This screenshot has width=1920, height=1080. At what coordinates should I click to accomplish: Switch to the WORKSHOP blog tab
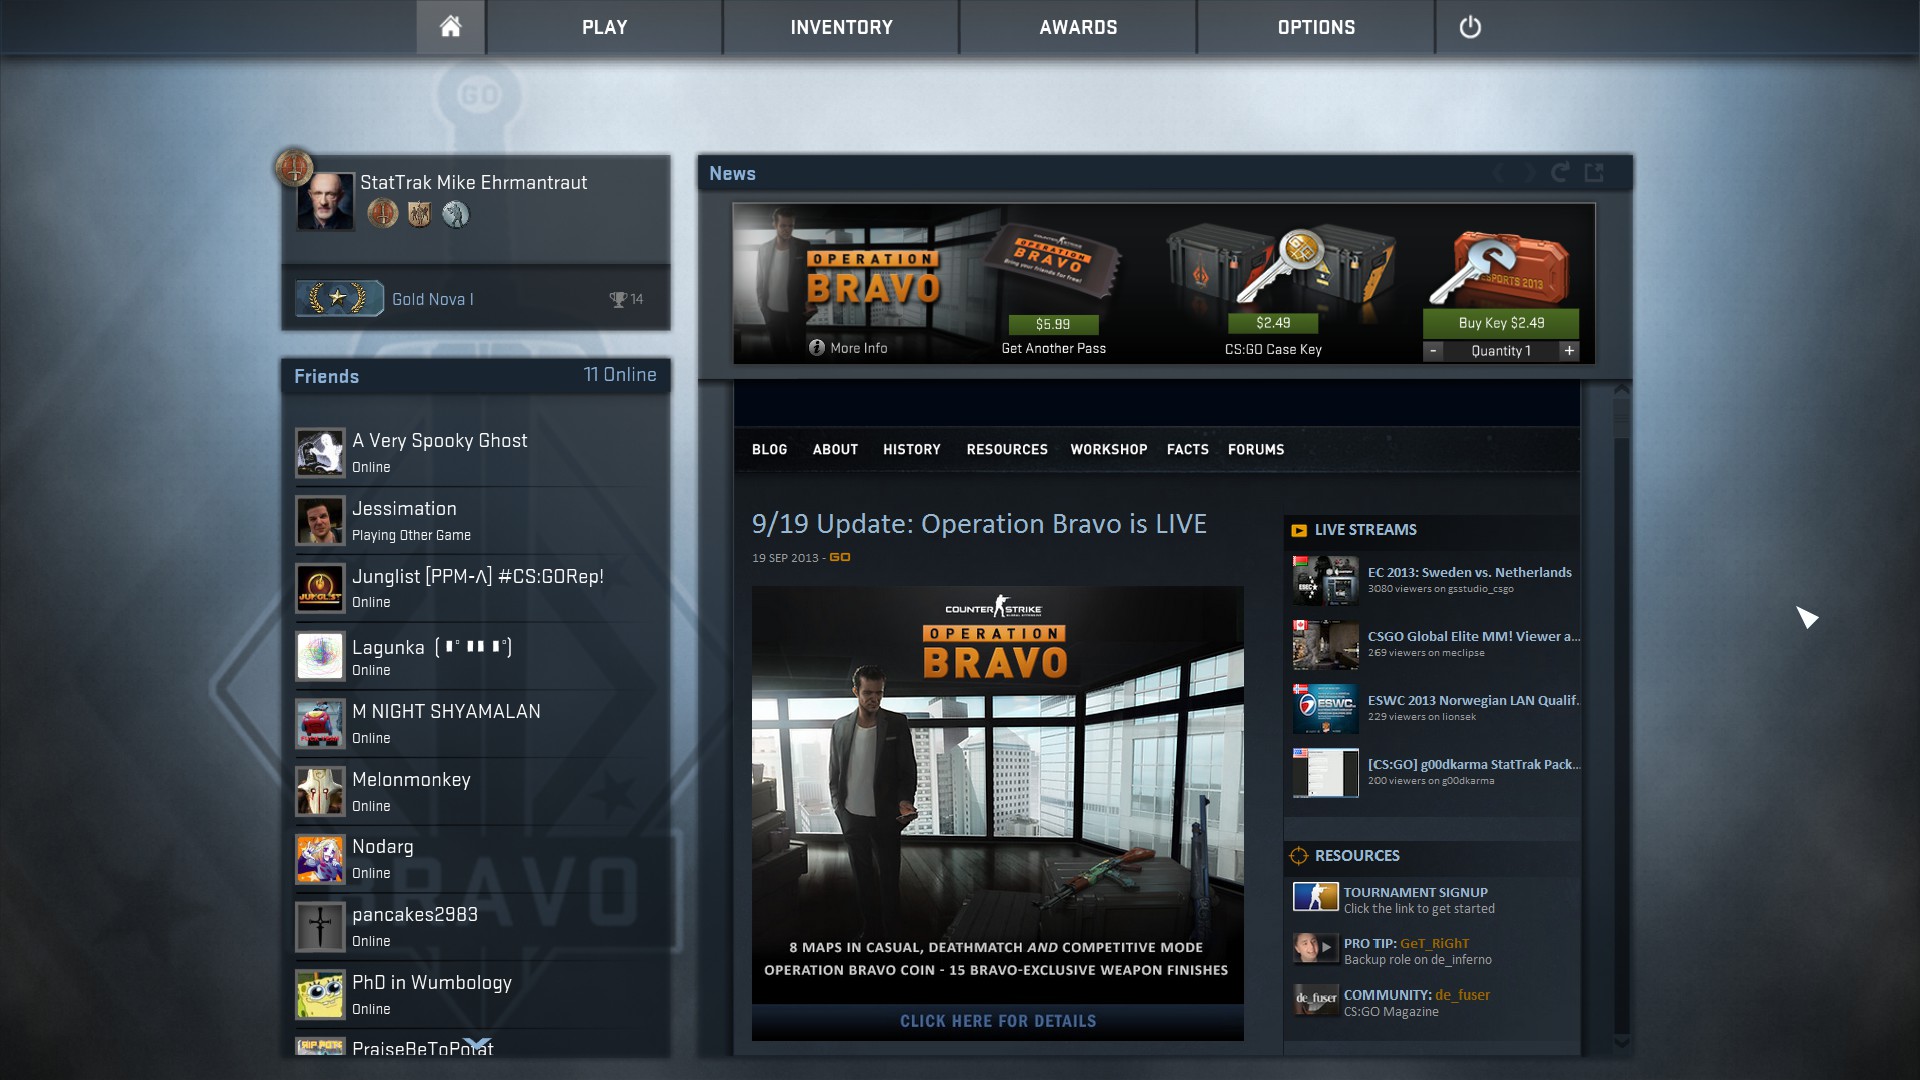(x=1108, y=450)
